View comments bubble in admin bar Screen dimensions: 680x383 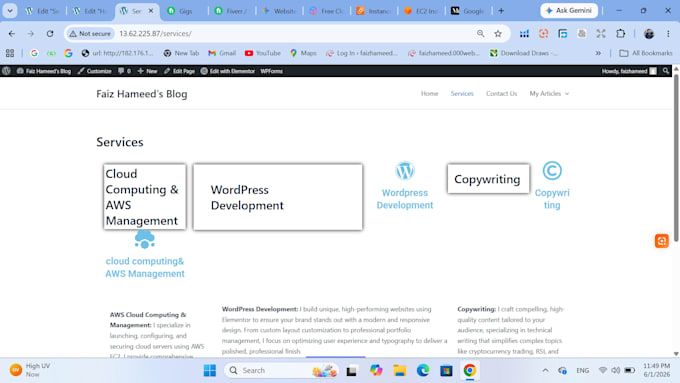tap(124, 71)
